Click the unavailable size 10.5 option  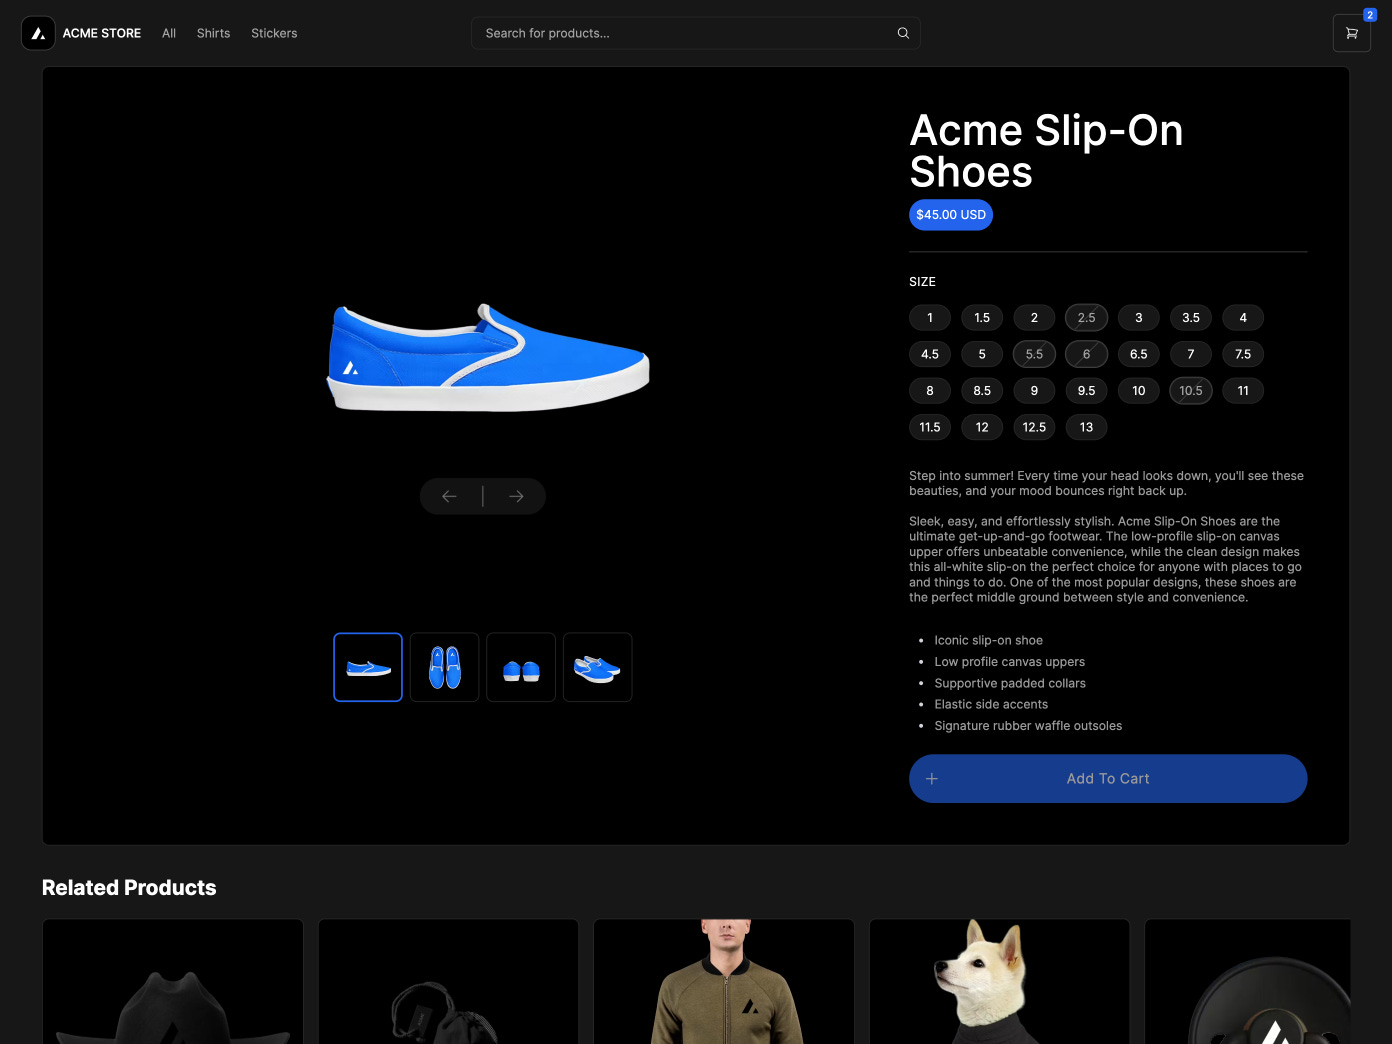click(x=1191, y=391)
